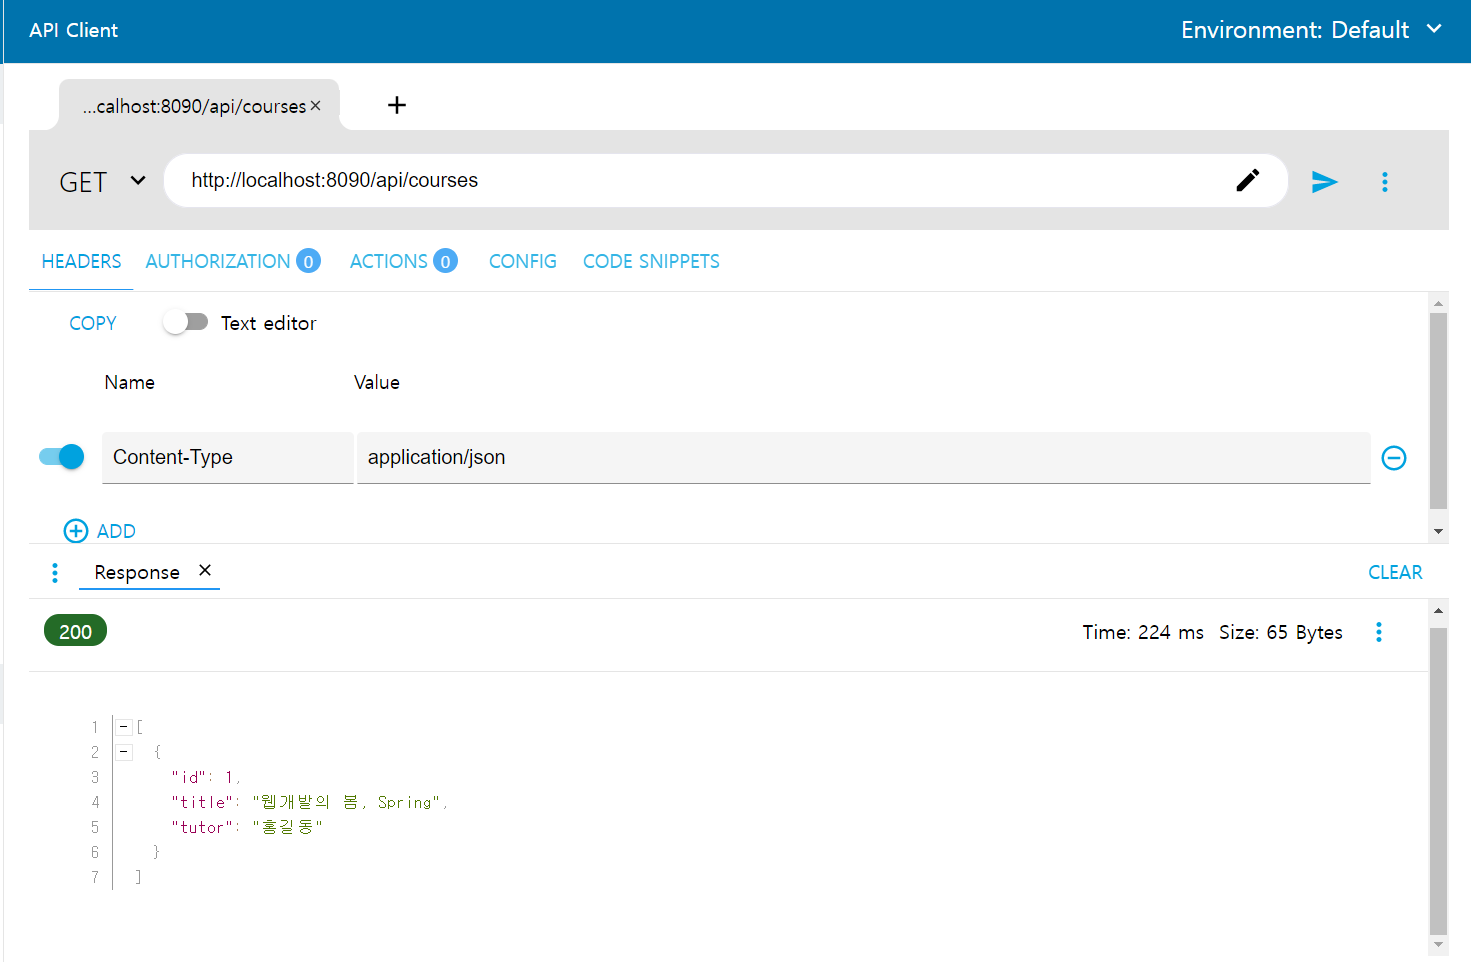Click the "id": 1 response line
The image size is (1471, 962).
pos(205,777)
